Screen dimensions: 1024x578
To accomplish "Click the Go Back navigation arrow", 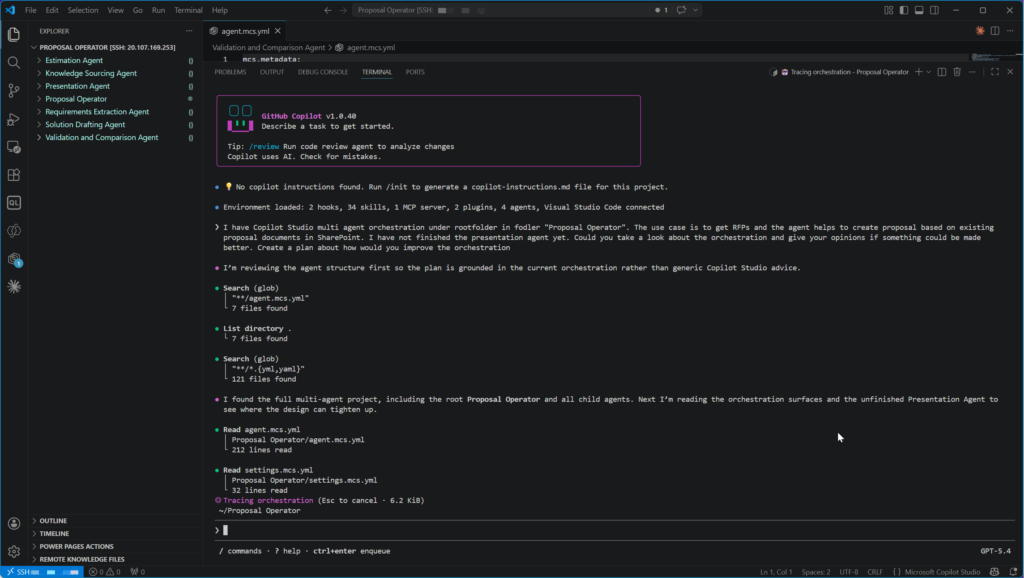I will coord(328,10).
